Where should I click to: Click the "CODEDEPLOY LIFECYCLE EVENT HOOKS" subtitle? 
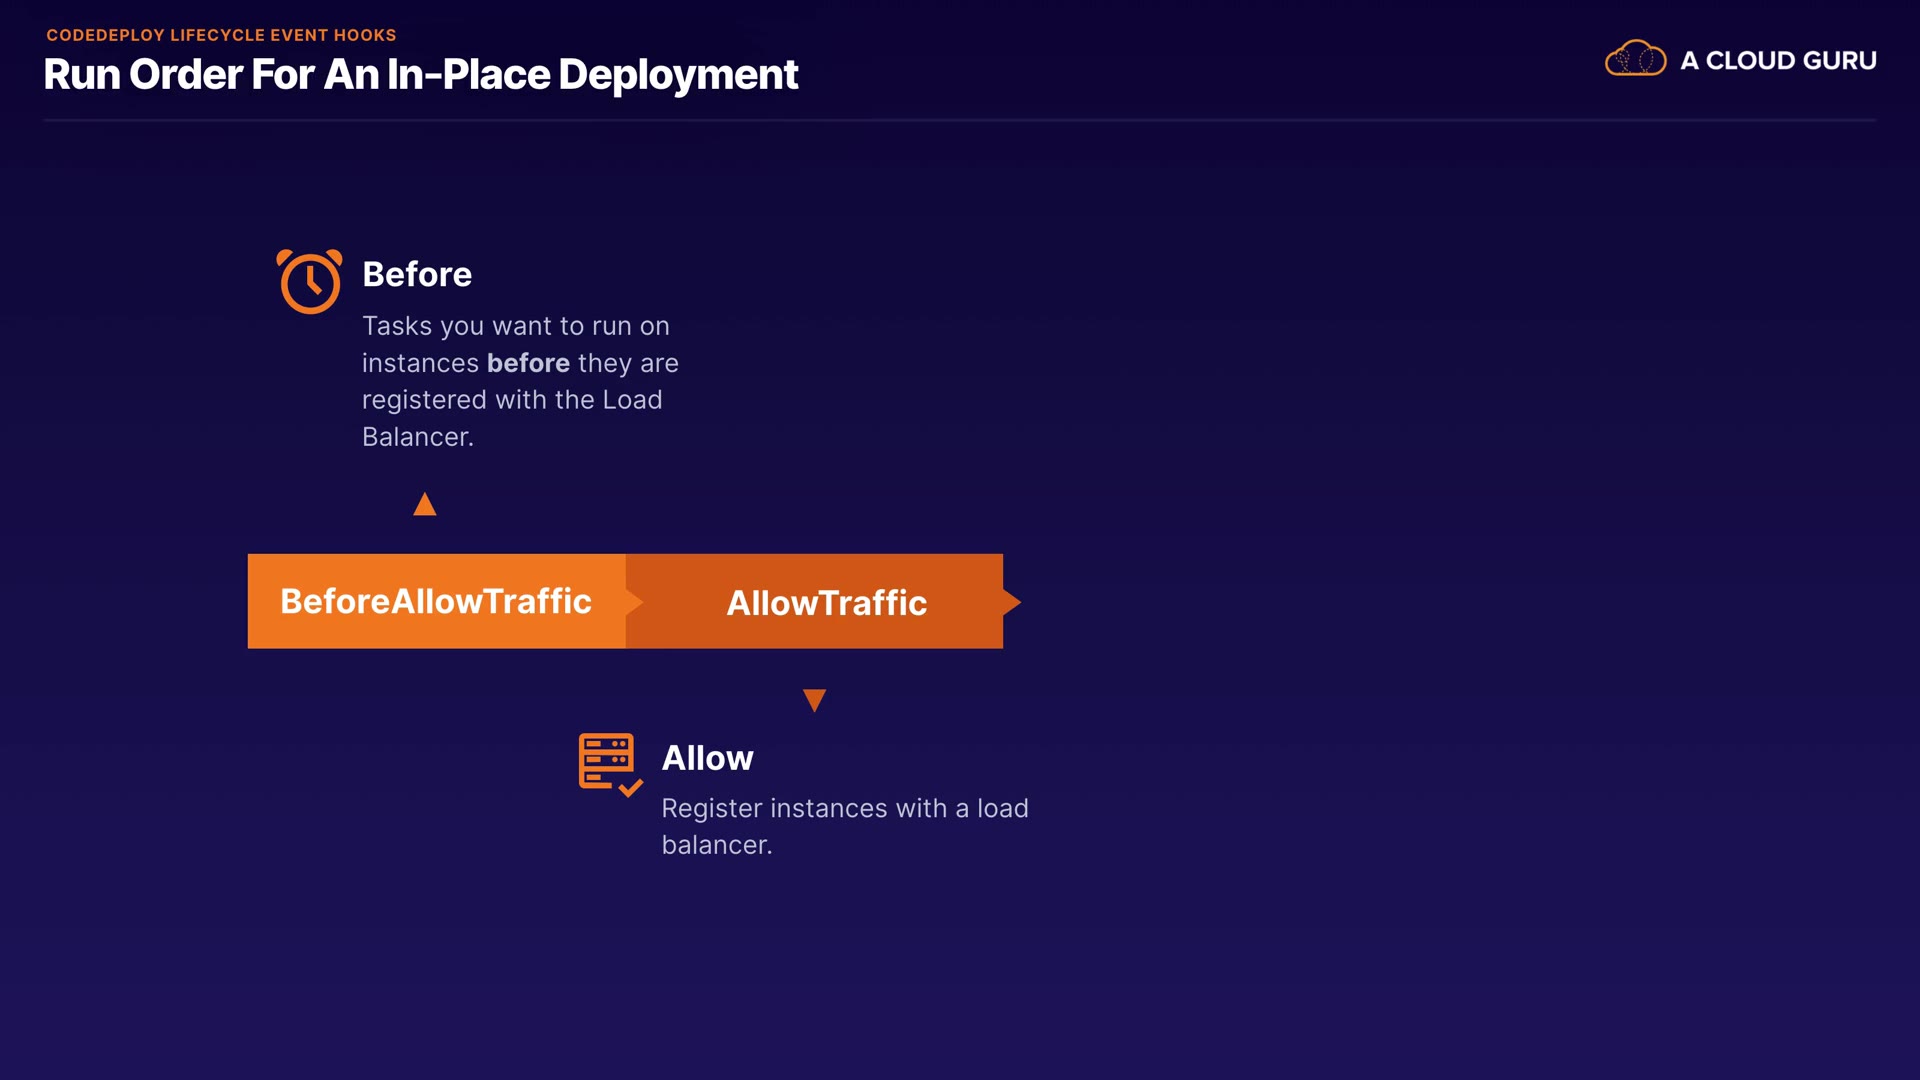[221, 35]
